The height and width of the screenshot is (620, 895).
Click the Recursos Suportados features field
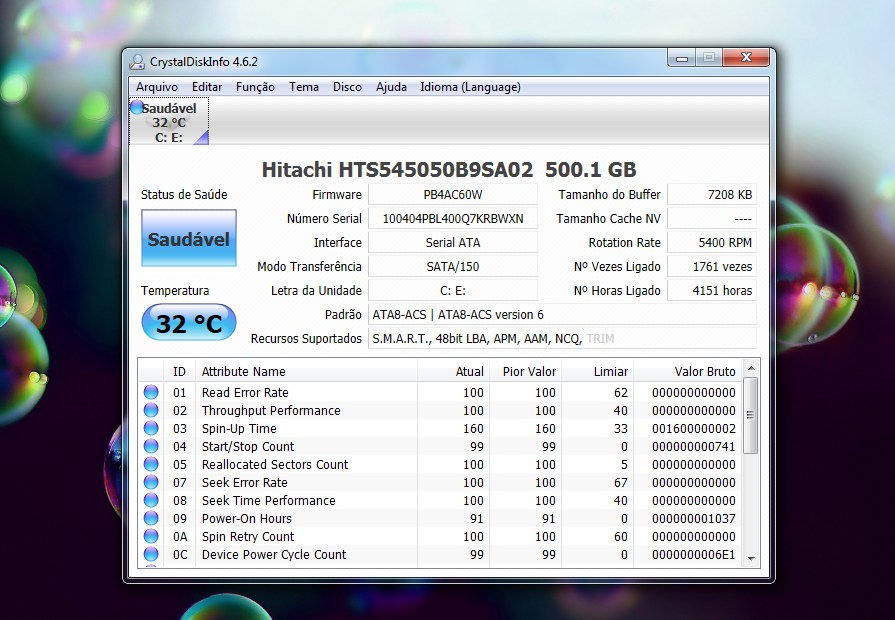pyautogui.click(x=562, y=339)
